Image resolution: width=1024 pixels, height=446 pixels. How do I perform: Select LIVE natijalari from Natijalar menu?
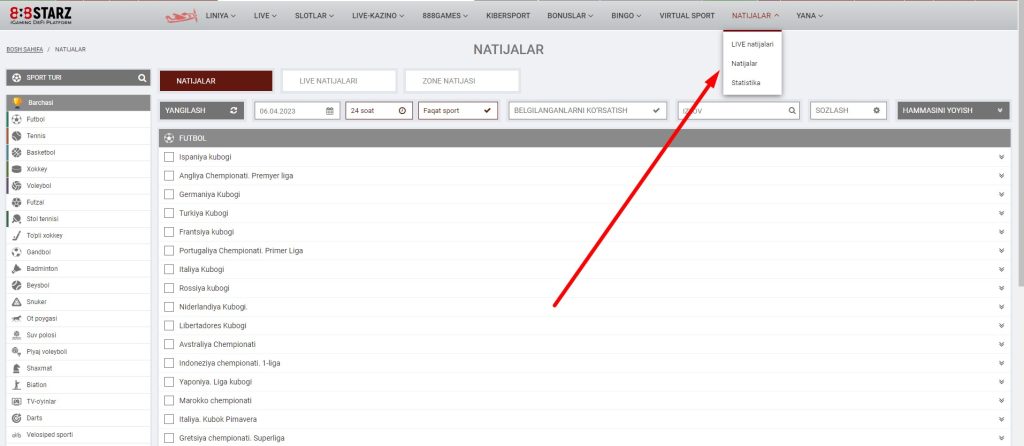[x=752, y=44]
